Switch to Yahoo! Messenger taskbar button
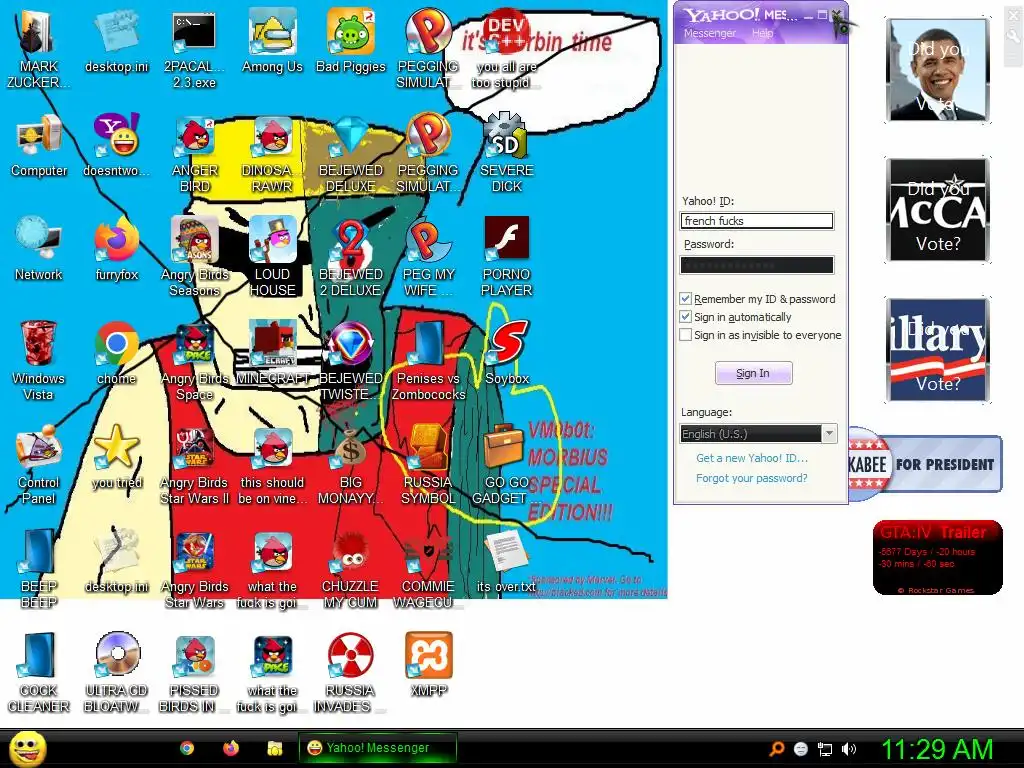1024x768 pixels. pos(377,748)
